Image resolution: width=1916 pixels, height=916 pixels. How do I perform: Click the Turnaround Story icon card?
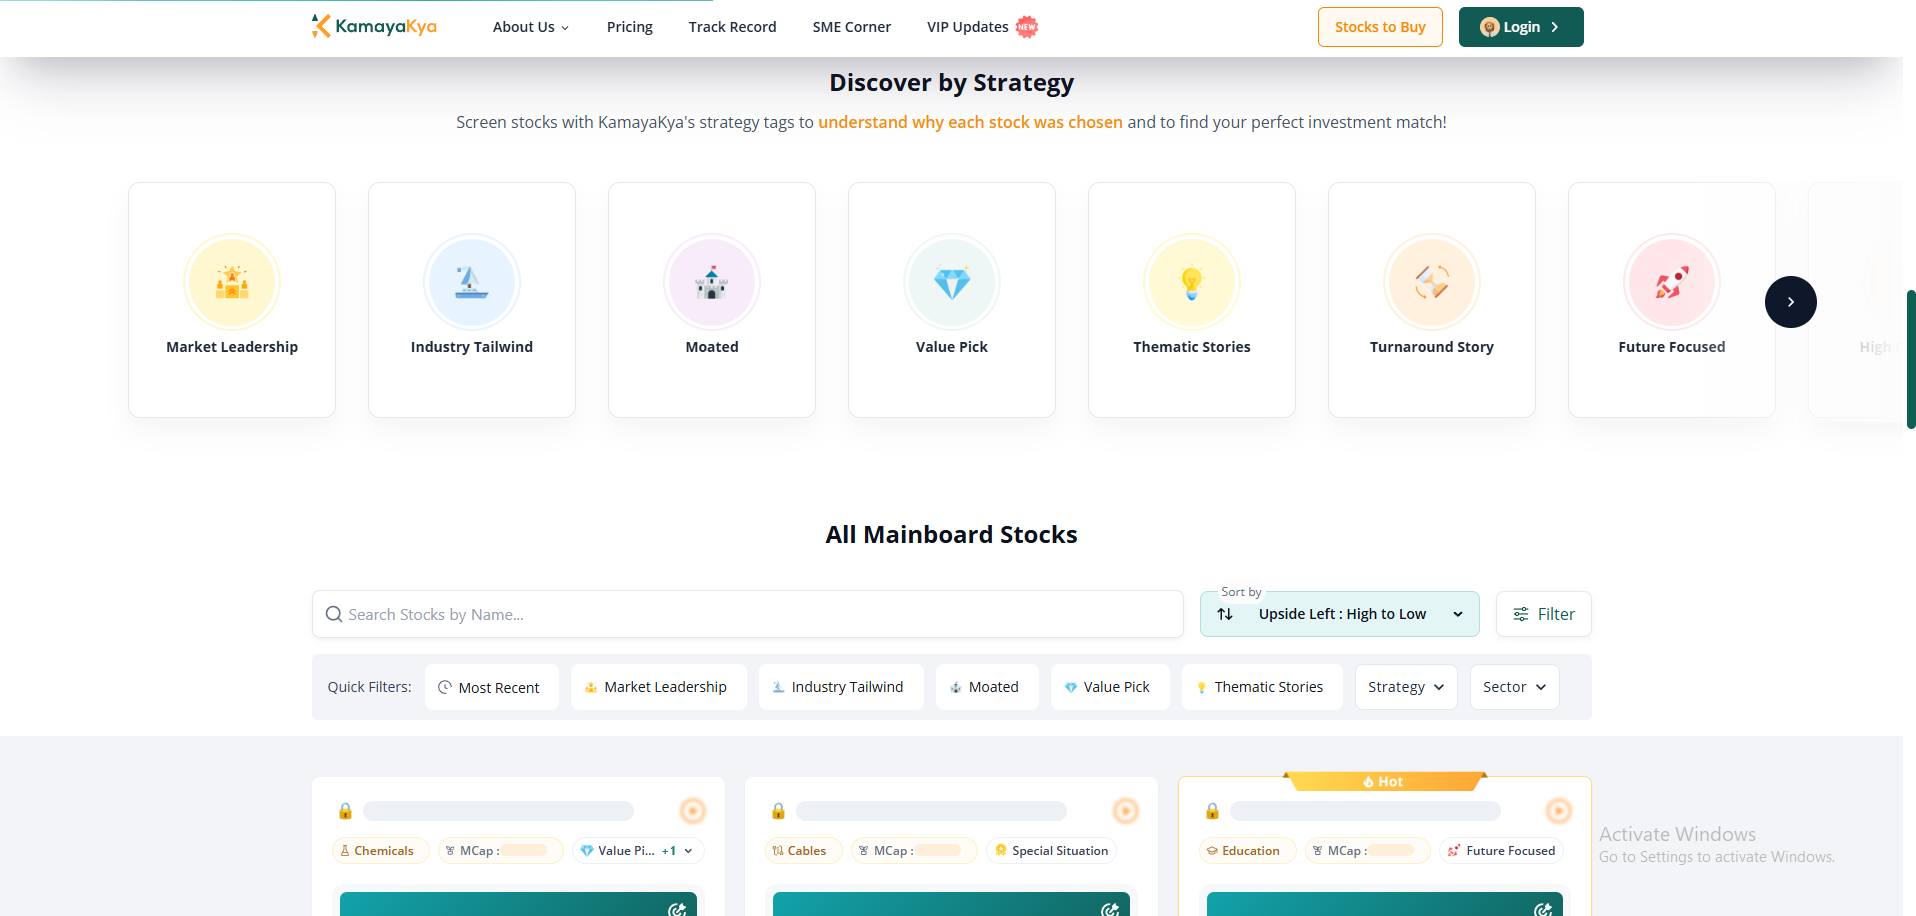[x=1432, y=300]
